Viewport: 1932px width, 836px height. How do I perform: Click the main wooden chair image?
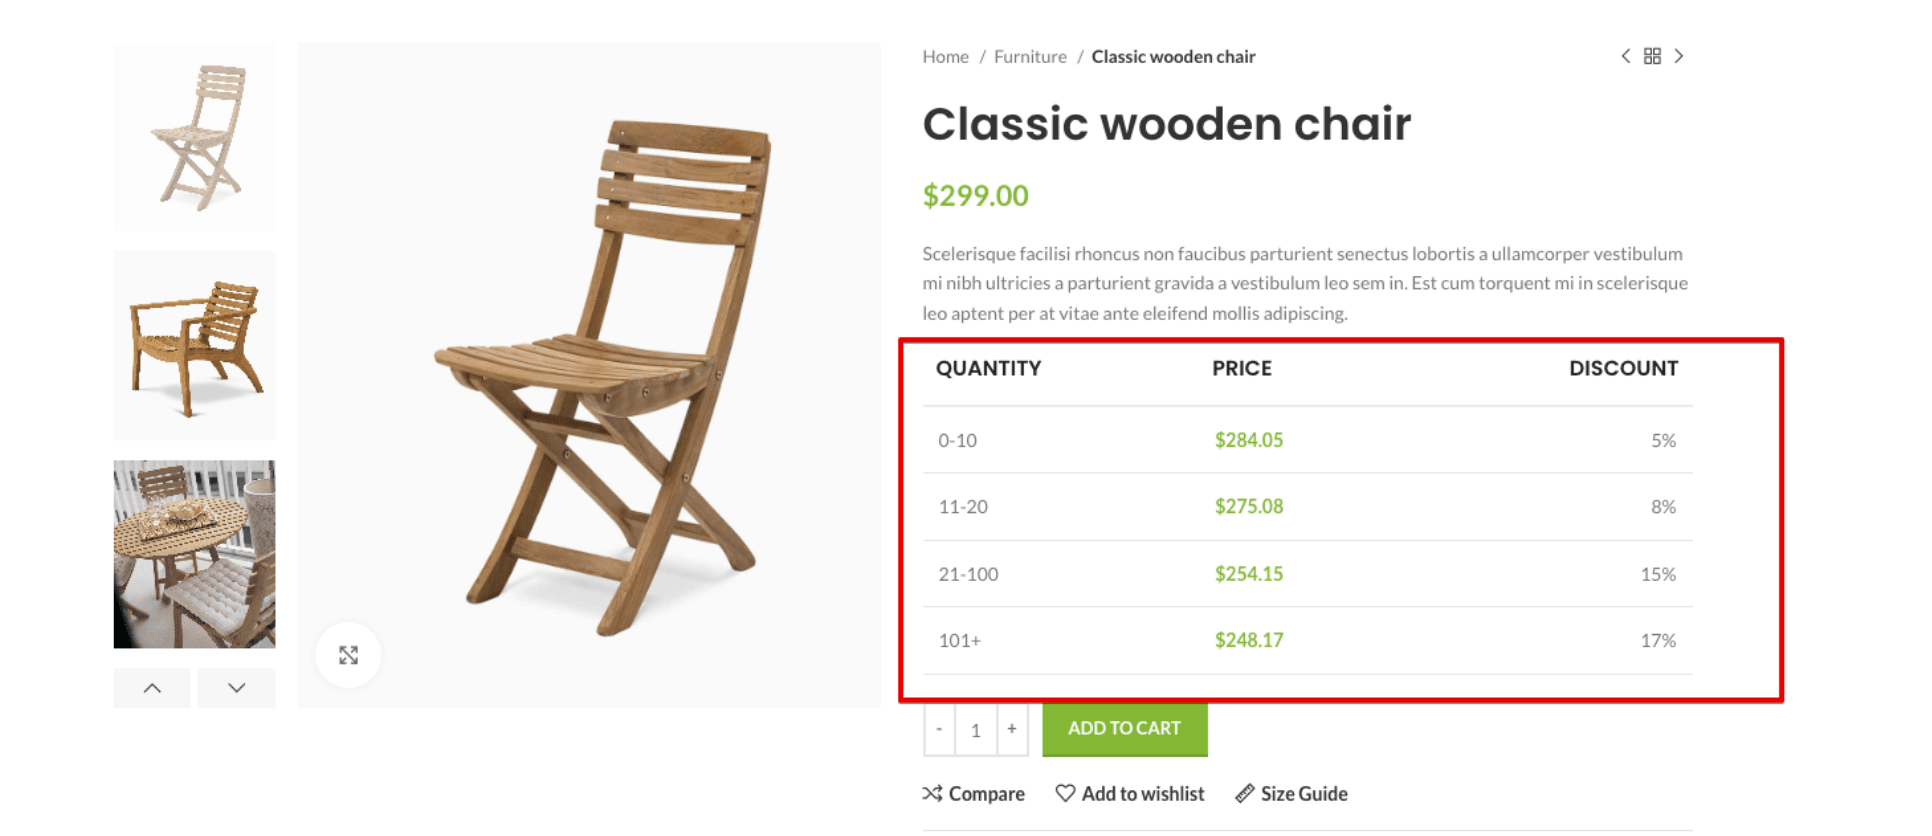tap(589, 375)
